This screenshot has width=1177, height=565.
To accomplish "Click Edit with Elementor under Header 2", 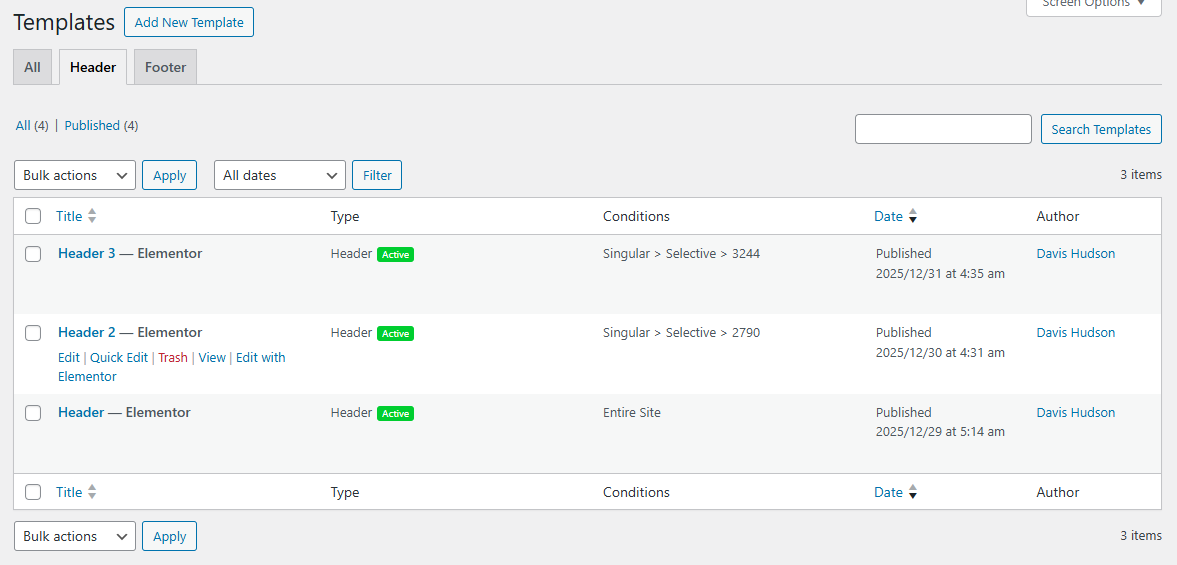I will point(171,367).
